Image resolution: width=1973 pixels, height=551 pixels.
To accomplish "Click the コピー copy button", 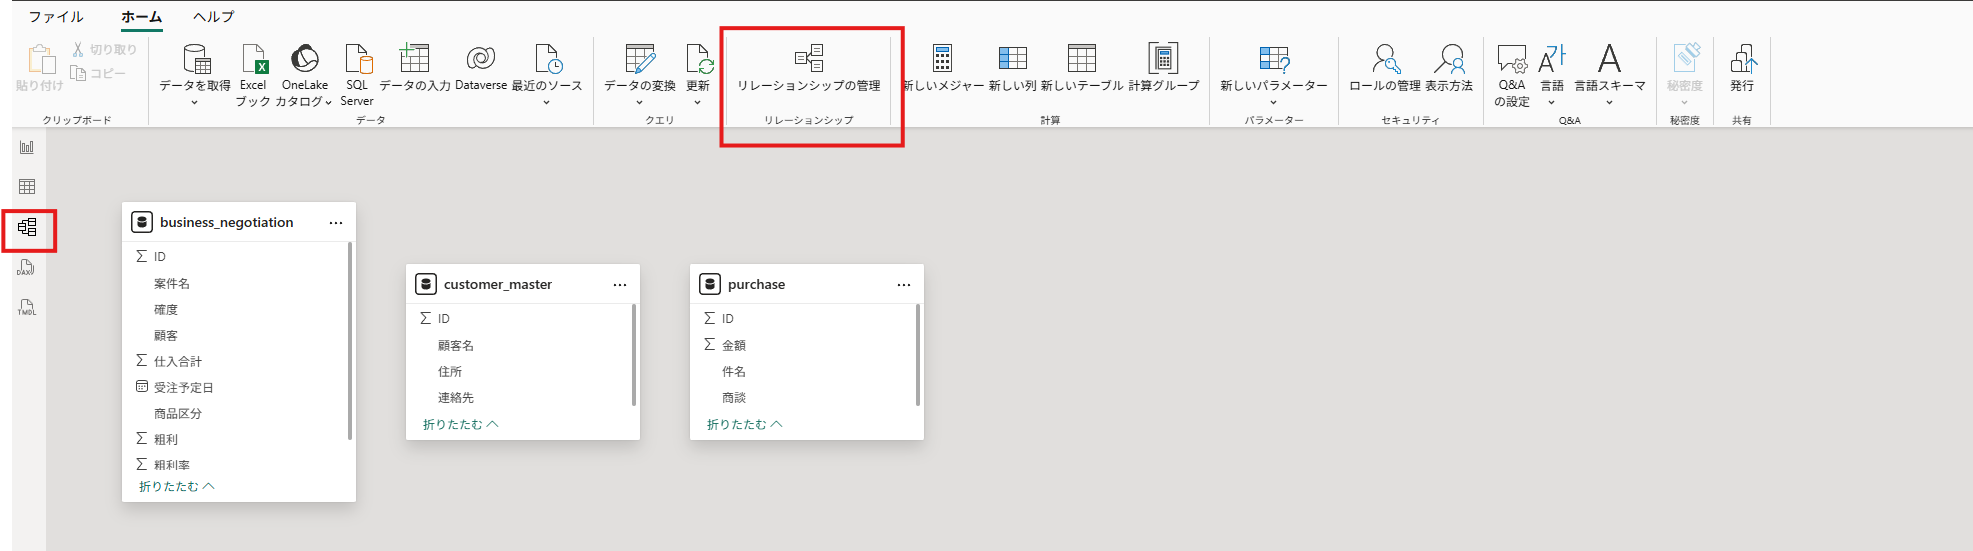I will pyautogui.click(x=98, y=73).
